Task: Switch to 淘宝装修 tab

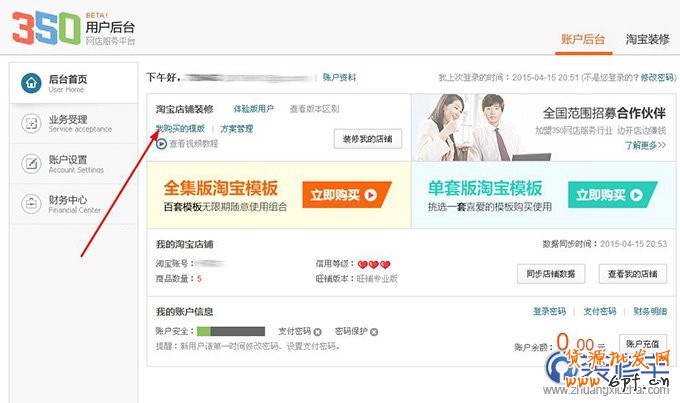Action: 647,39
